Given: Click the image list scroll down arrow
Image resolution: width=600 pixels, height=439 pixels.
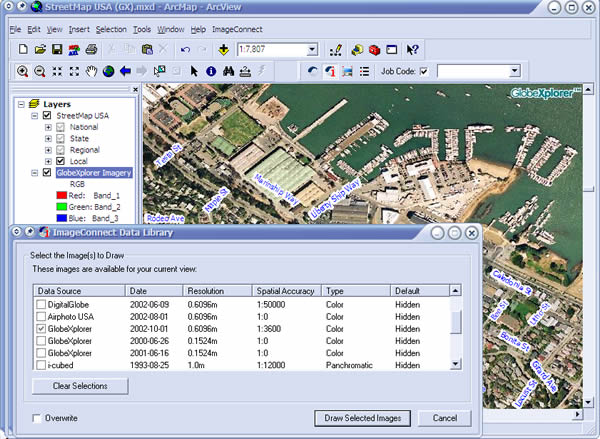Looking at the screenshot, I should tap(455, 364).
